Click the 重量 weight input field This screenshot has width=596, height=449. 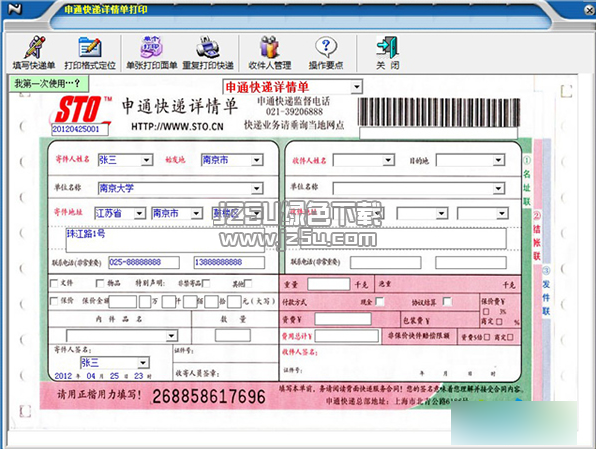coord(328,284)
